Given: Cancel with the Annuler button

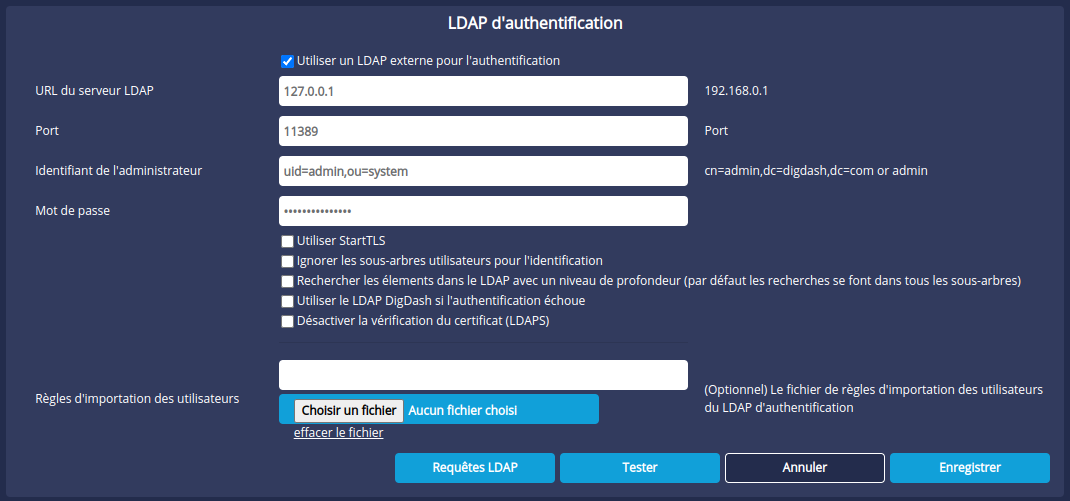Looking at the screenshot, I should 805,468.
